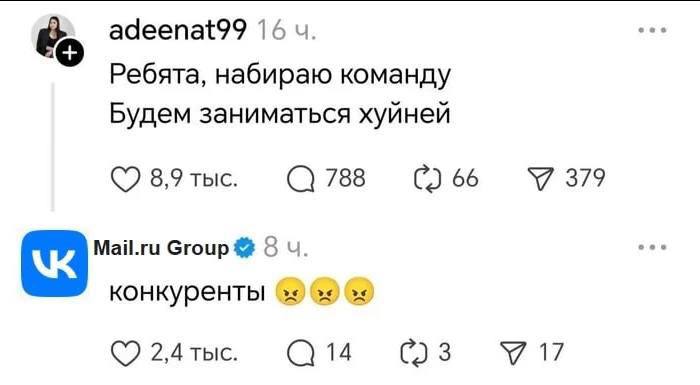Like the Mail.ru Group reply
This screenshot has width=700, height=385.
[125, 353]
